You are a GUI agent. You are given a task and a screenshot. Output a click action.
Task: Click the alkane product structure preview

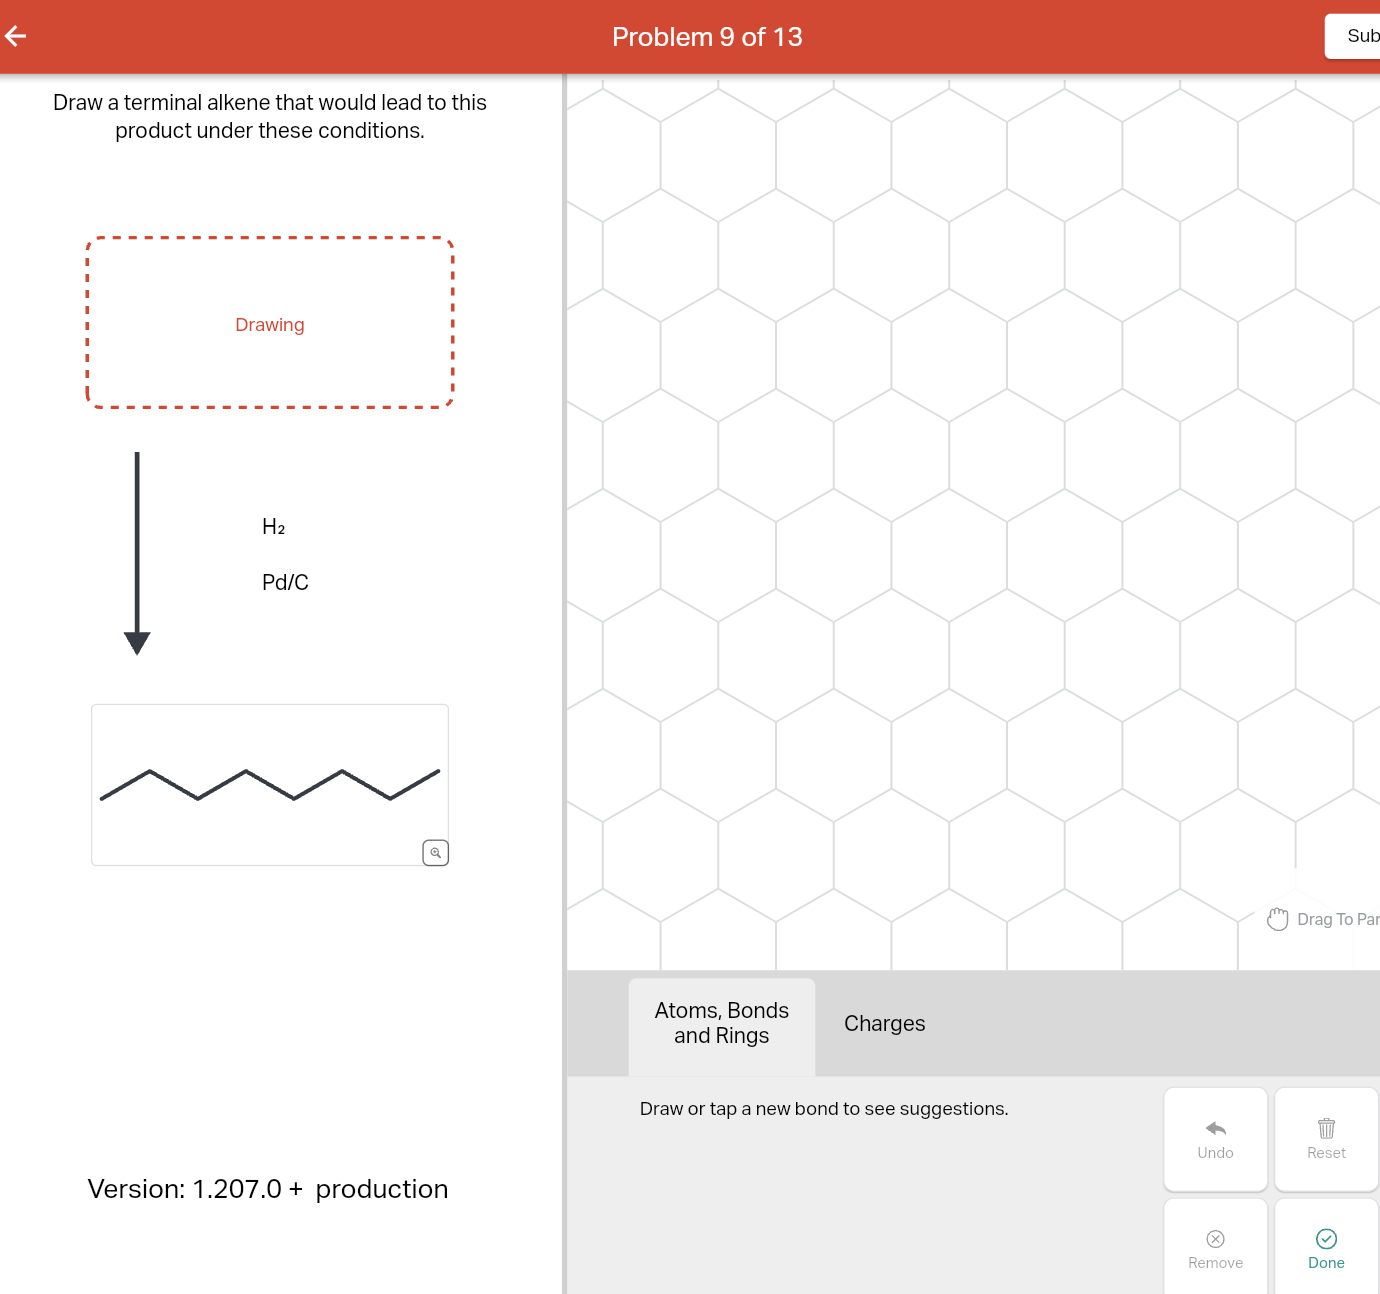[270, 785]
